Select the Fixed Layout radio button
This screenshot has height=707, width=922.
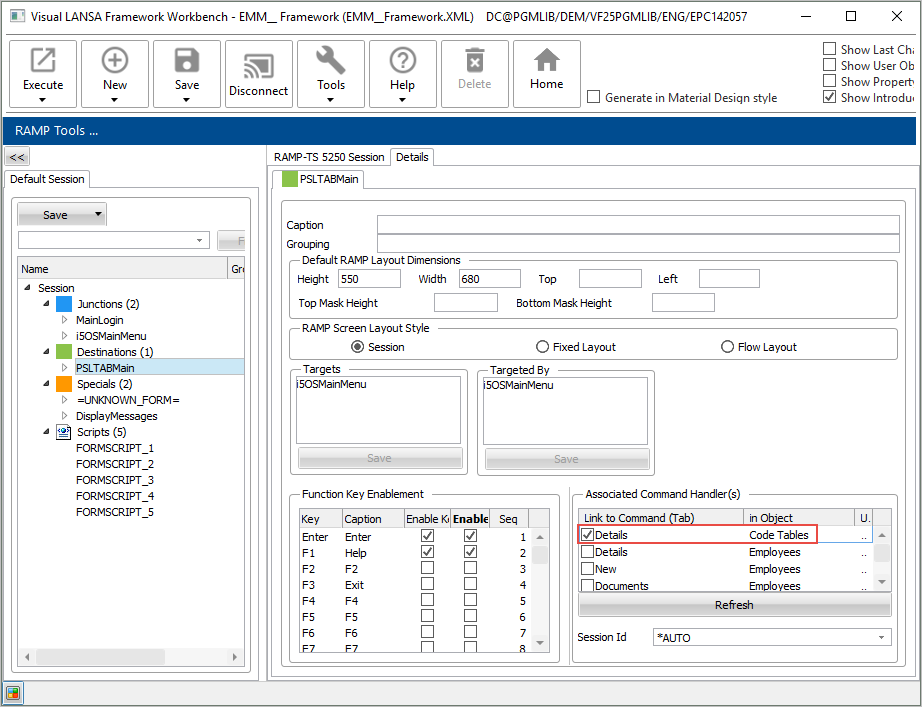(x=543, y=347)
